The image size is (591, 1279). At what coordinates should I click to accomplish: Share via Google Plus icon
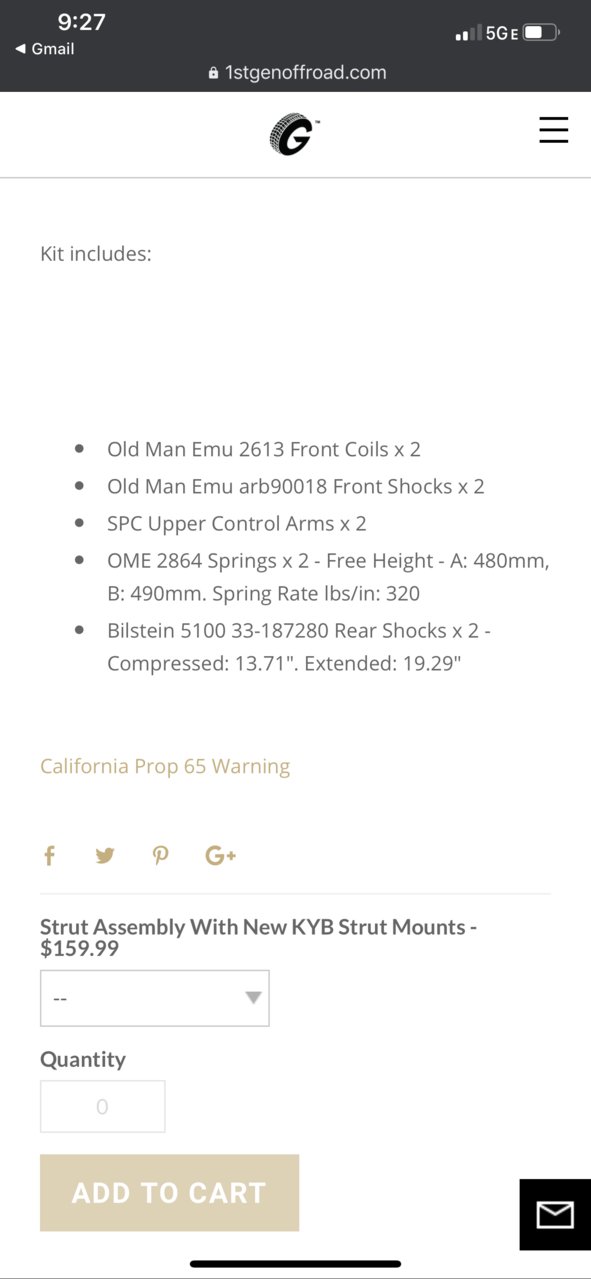(x=220, y=855)
